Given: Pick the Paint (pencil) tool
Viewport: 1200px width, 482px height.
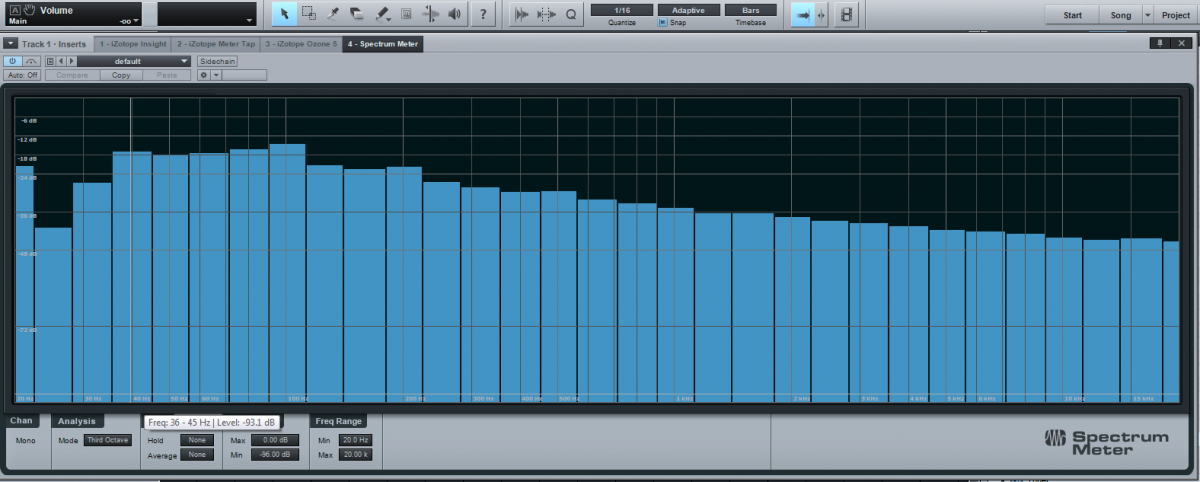Looking at the screenshot, I should pyautogui.click(x=382, y=14).
